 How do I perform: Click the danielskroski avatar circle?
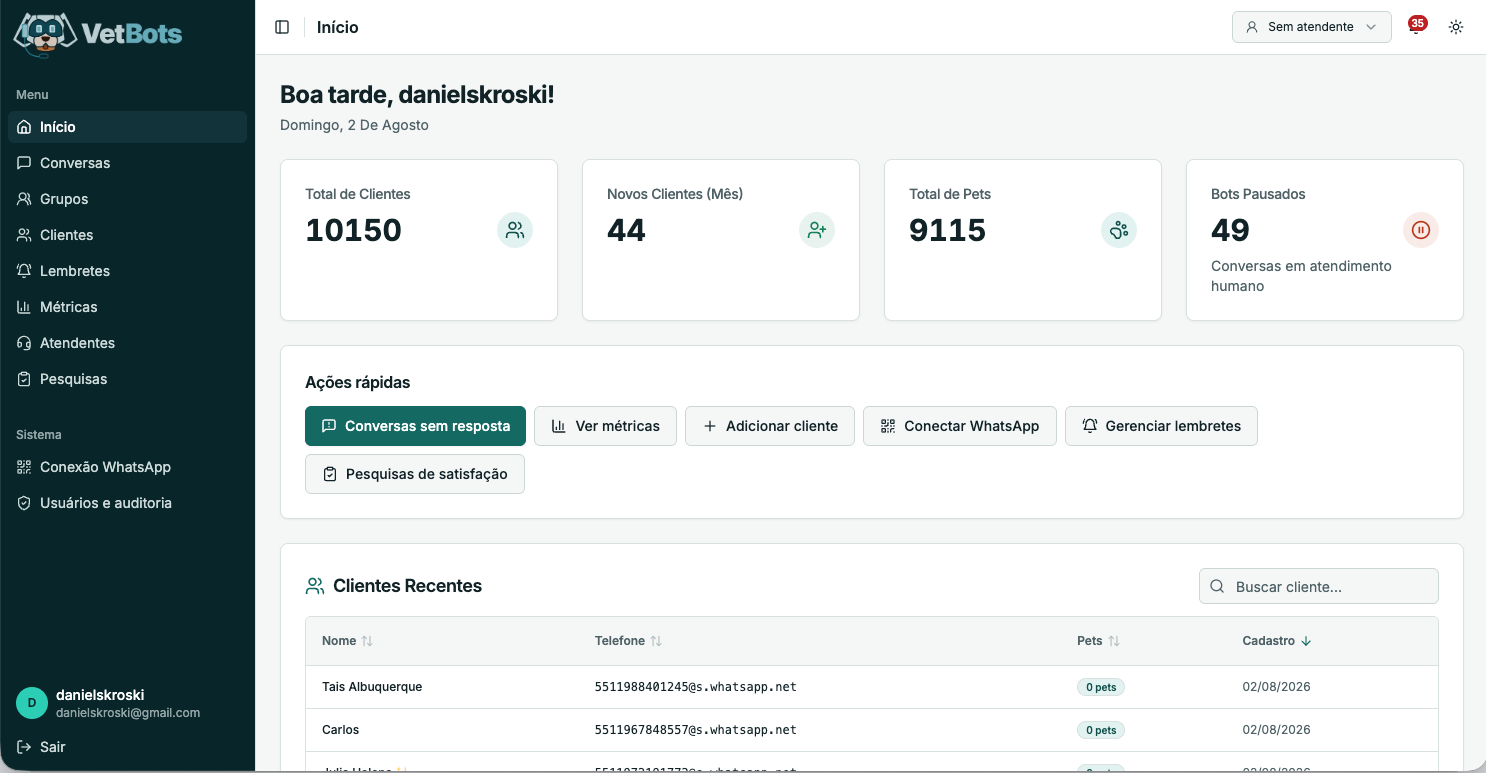(32, 703)
